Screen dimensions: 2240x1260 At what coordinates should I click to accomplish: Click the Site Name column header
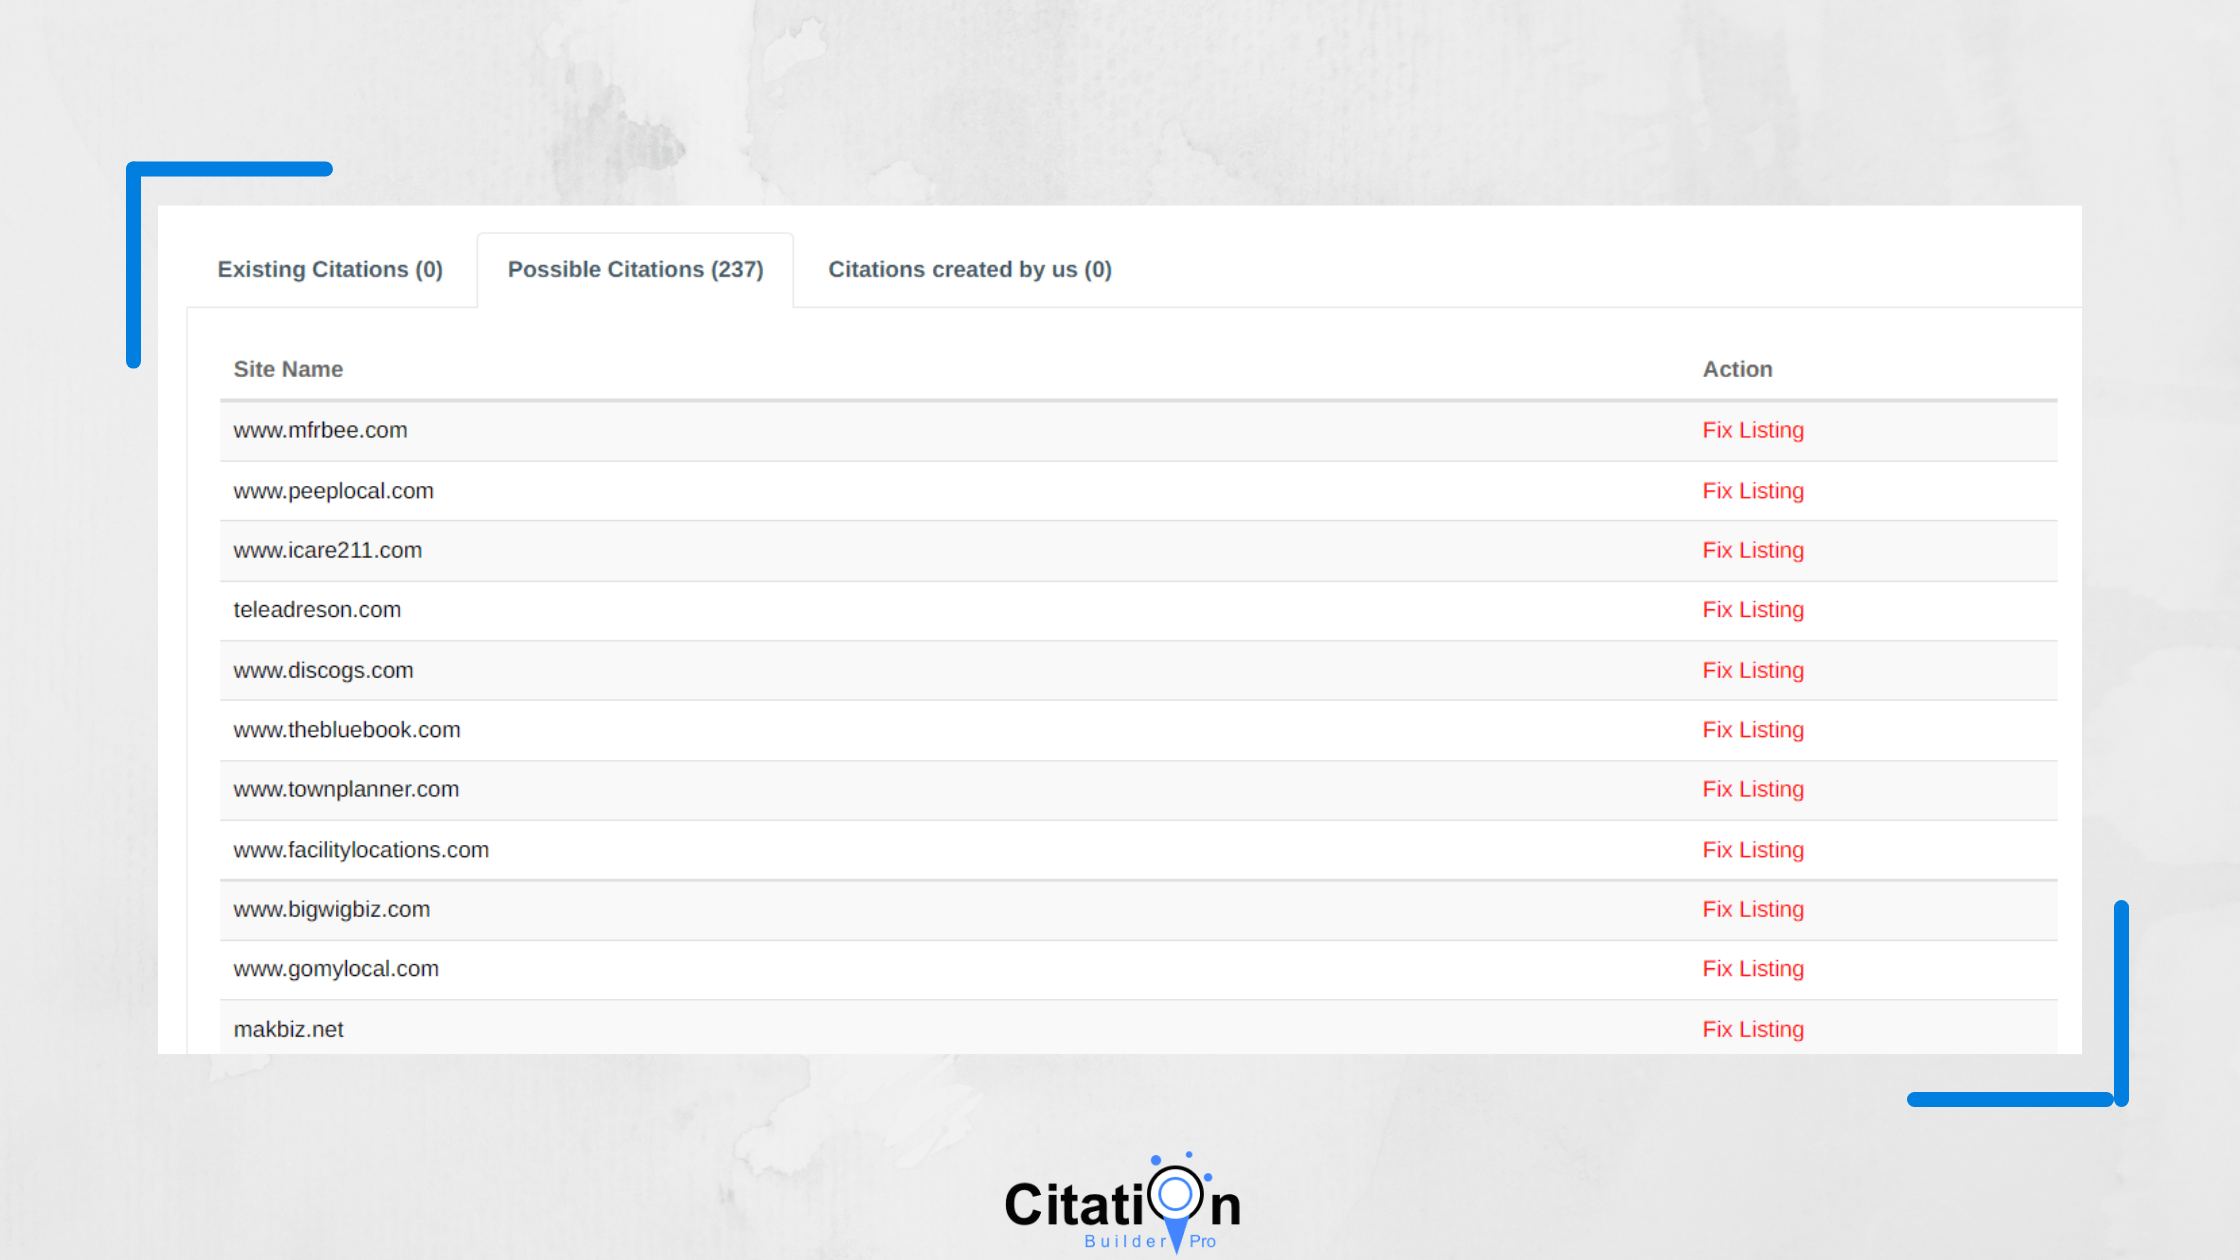point(288,369)
